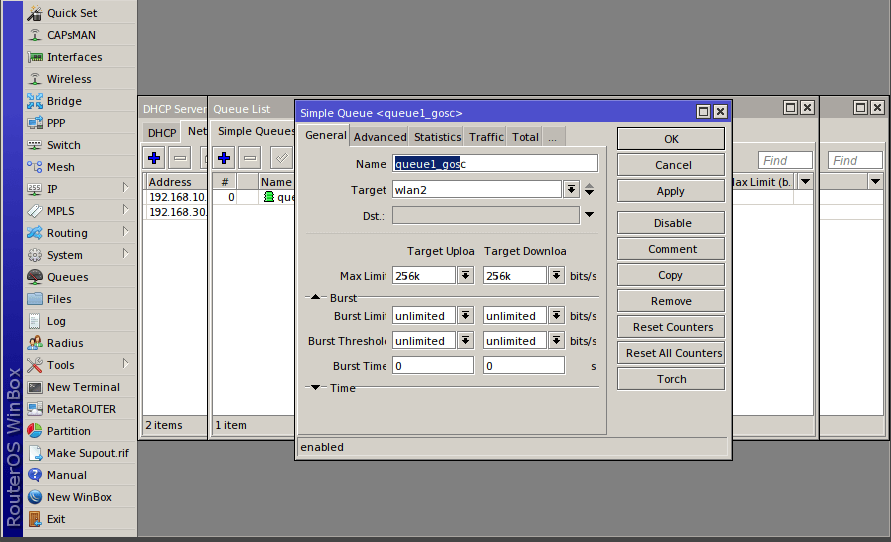Switch to the Statistics tab
891x542 pixels.
[x=437, y=137]
